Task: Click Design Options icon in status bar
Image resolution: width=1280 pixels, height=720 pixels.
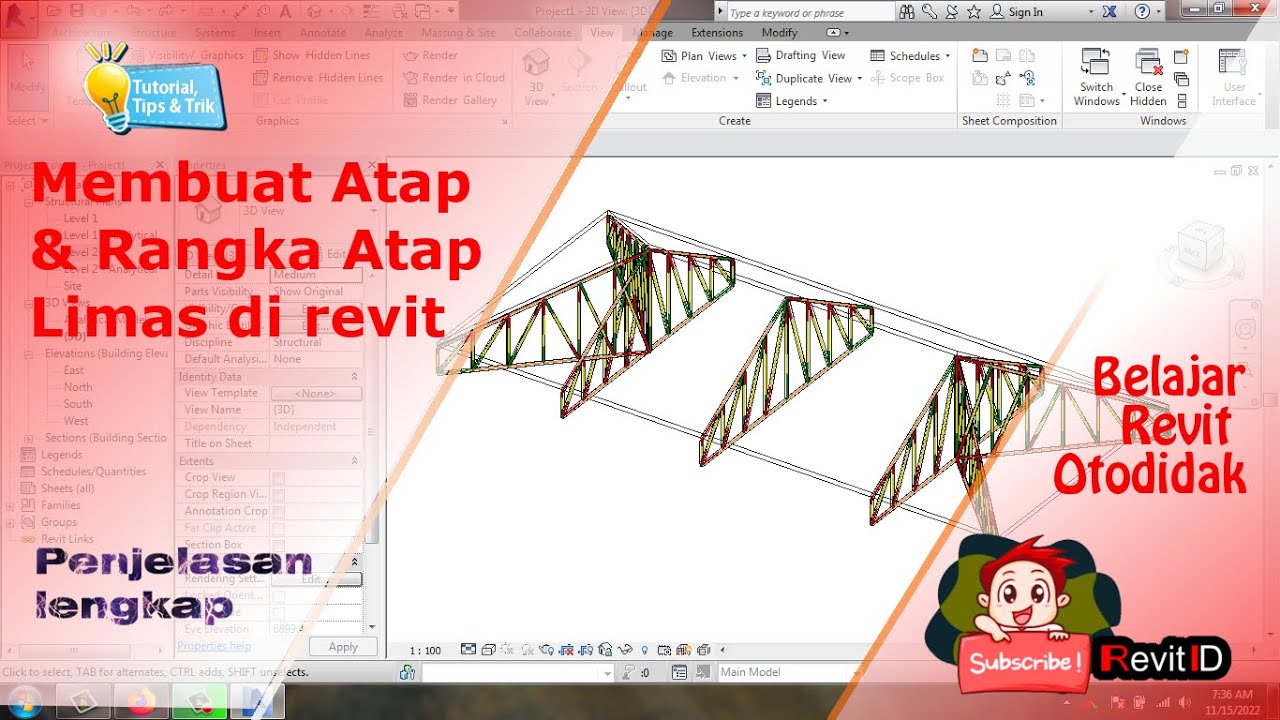Action: click(x=680, y=673)
